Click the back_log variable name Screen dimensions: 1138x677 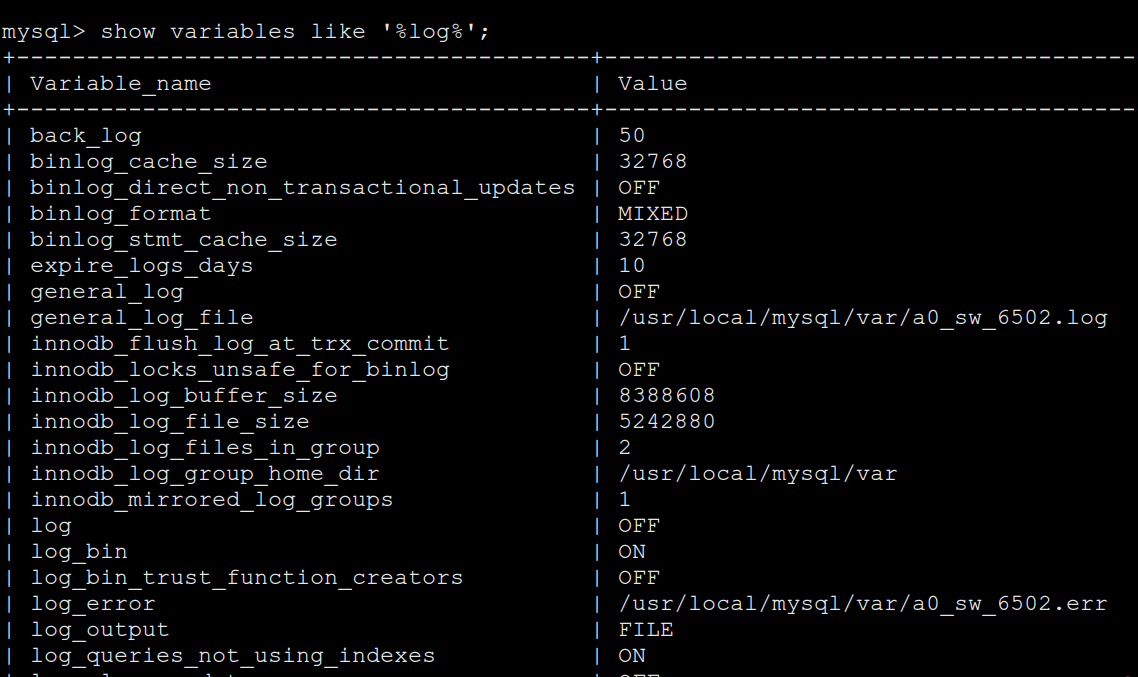point(85,135)
